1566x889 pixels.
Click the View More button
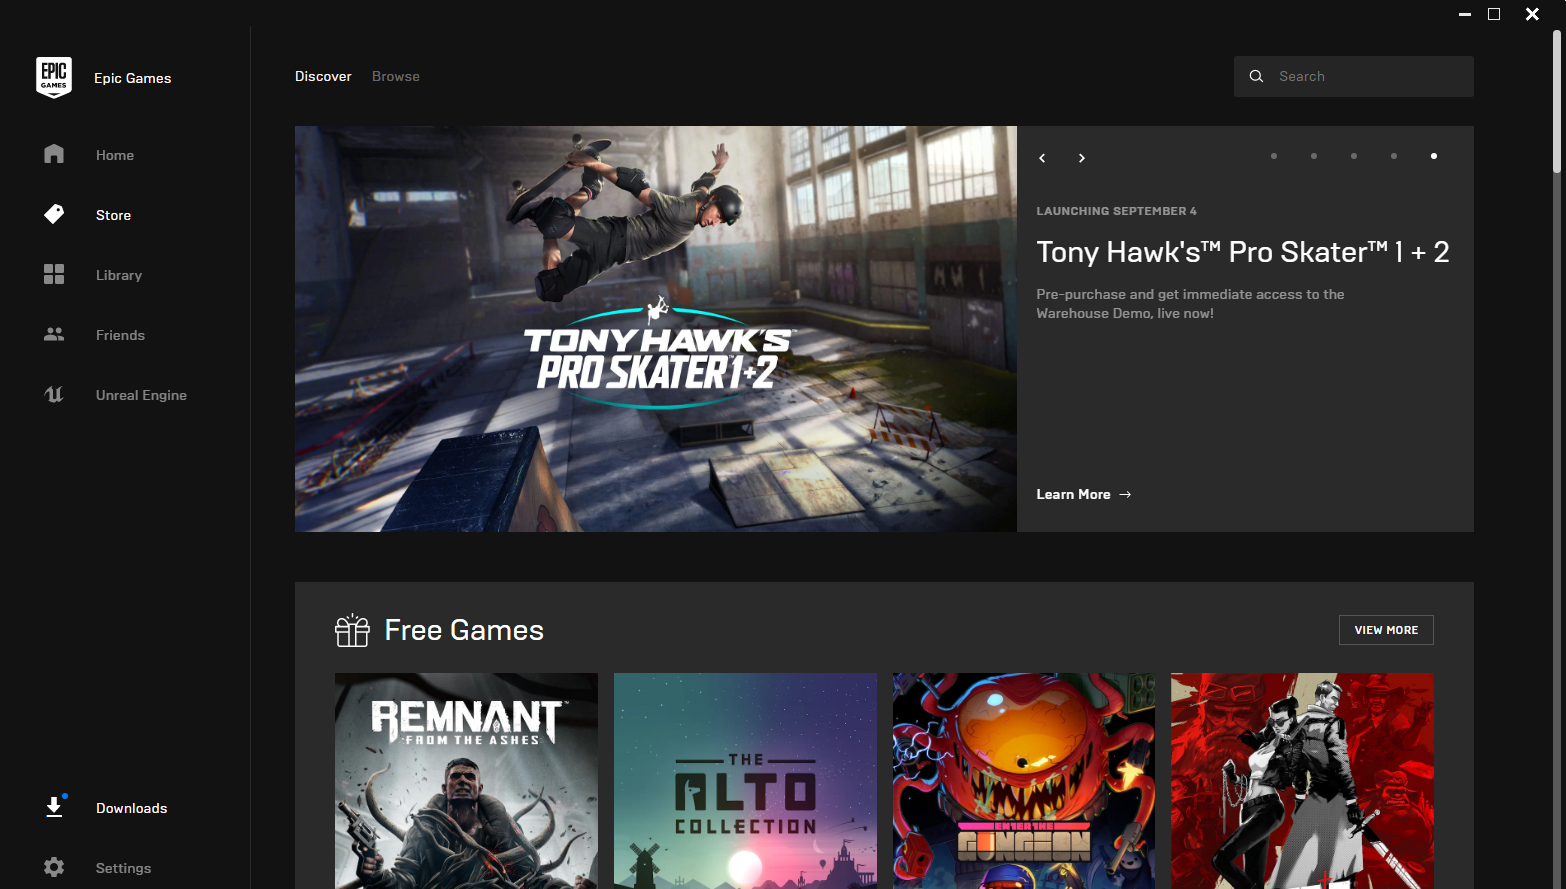[1386, 630]
